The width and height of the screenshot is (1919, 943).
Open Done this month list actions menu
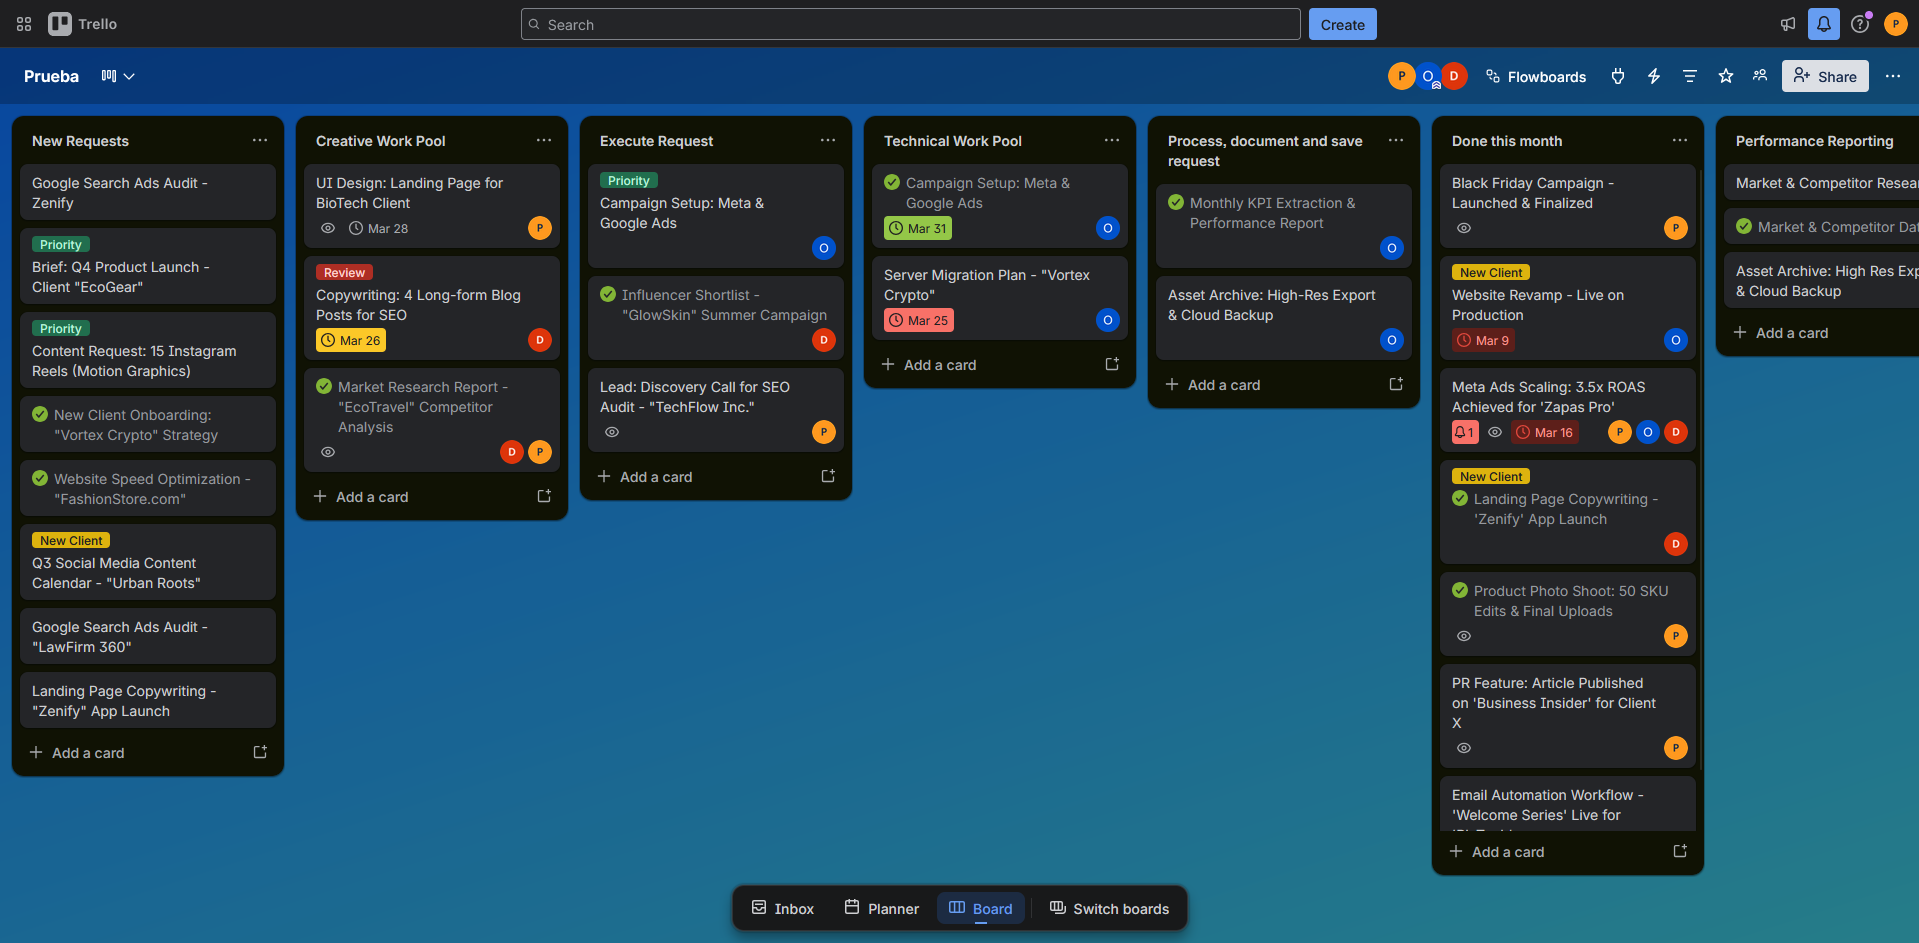coord(1680,141)
